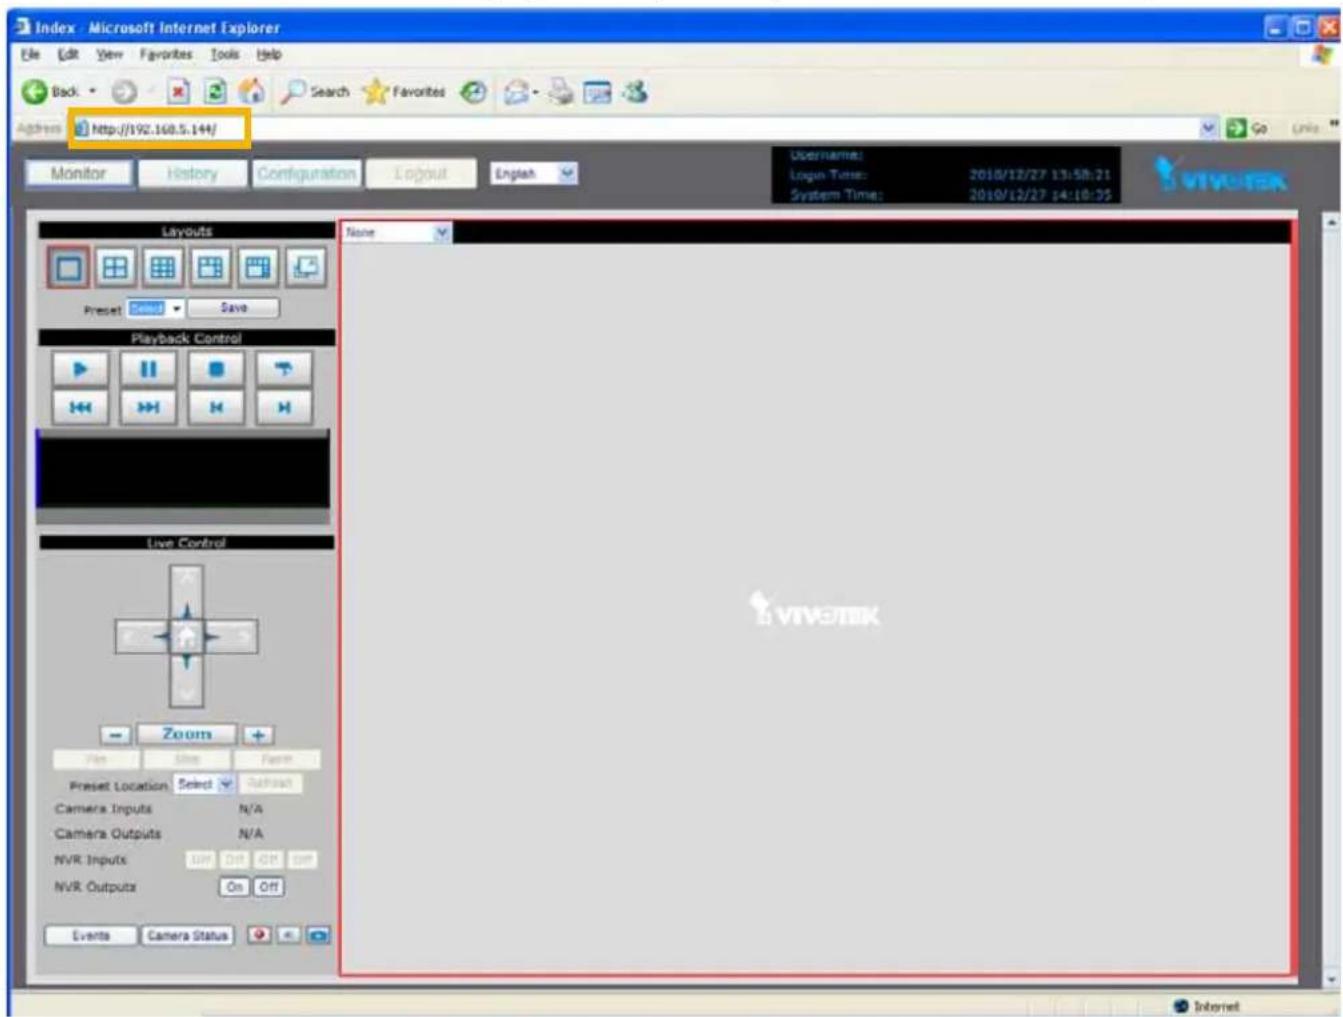
Task: Click the Refresh toolbar icon in Internet Explorer
Action: (215, 92)
